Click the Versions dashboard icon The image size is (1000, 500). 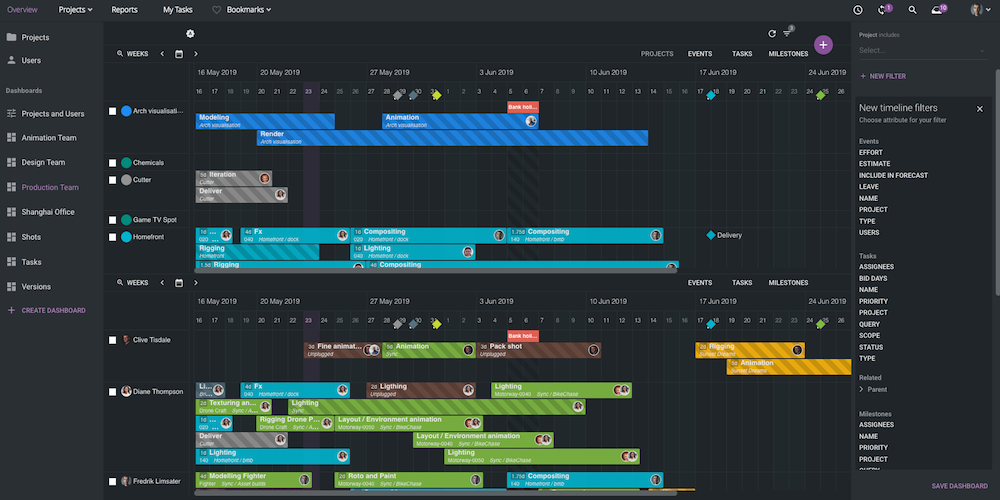click(11, 286)
